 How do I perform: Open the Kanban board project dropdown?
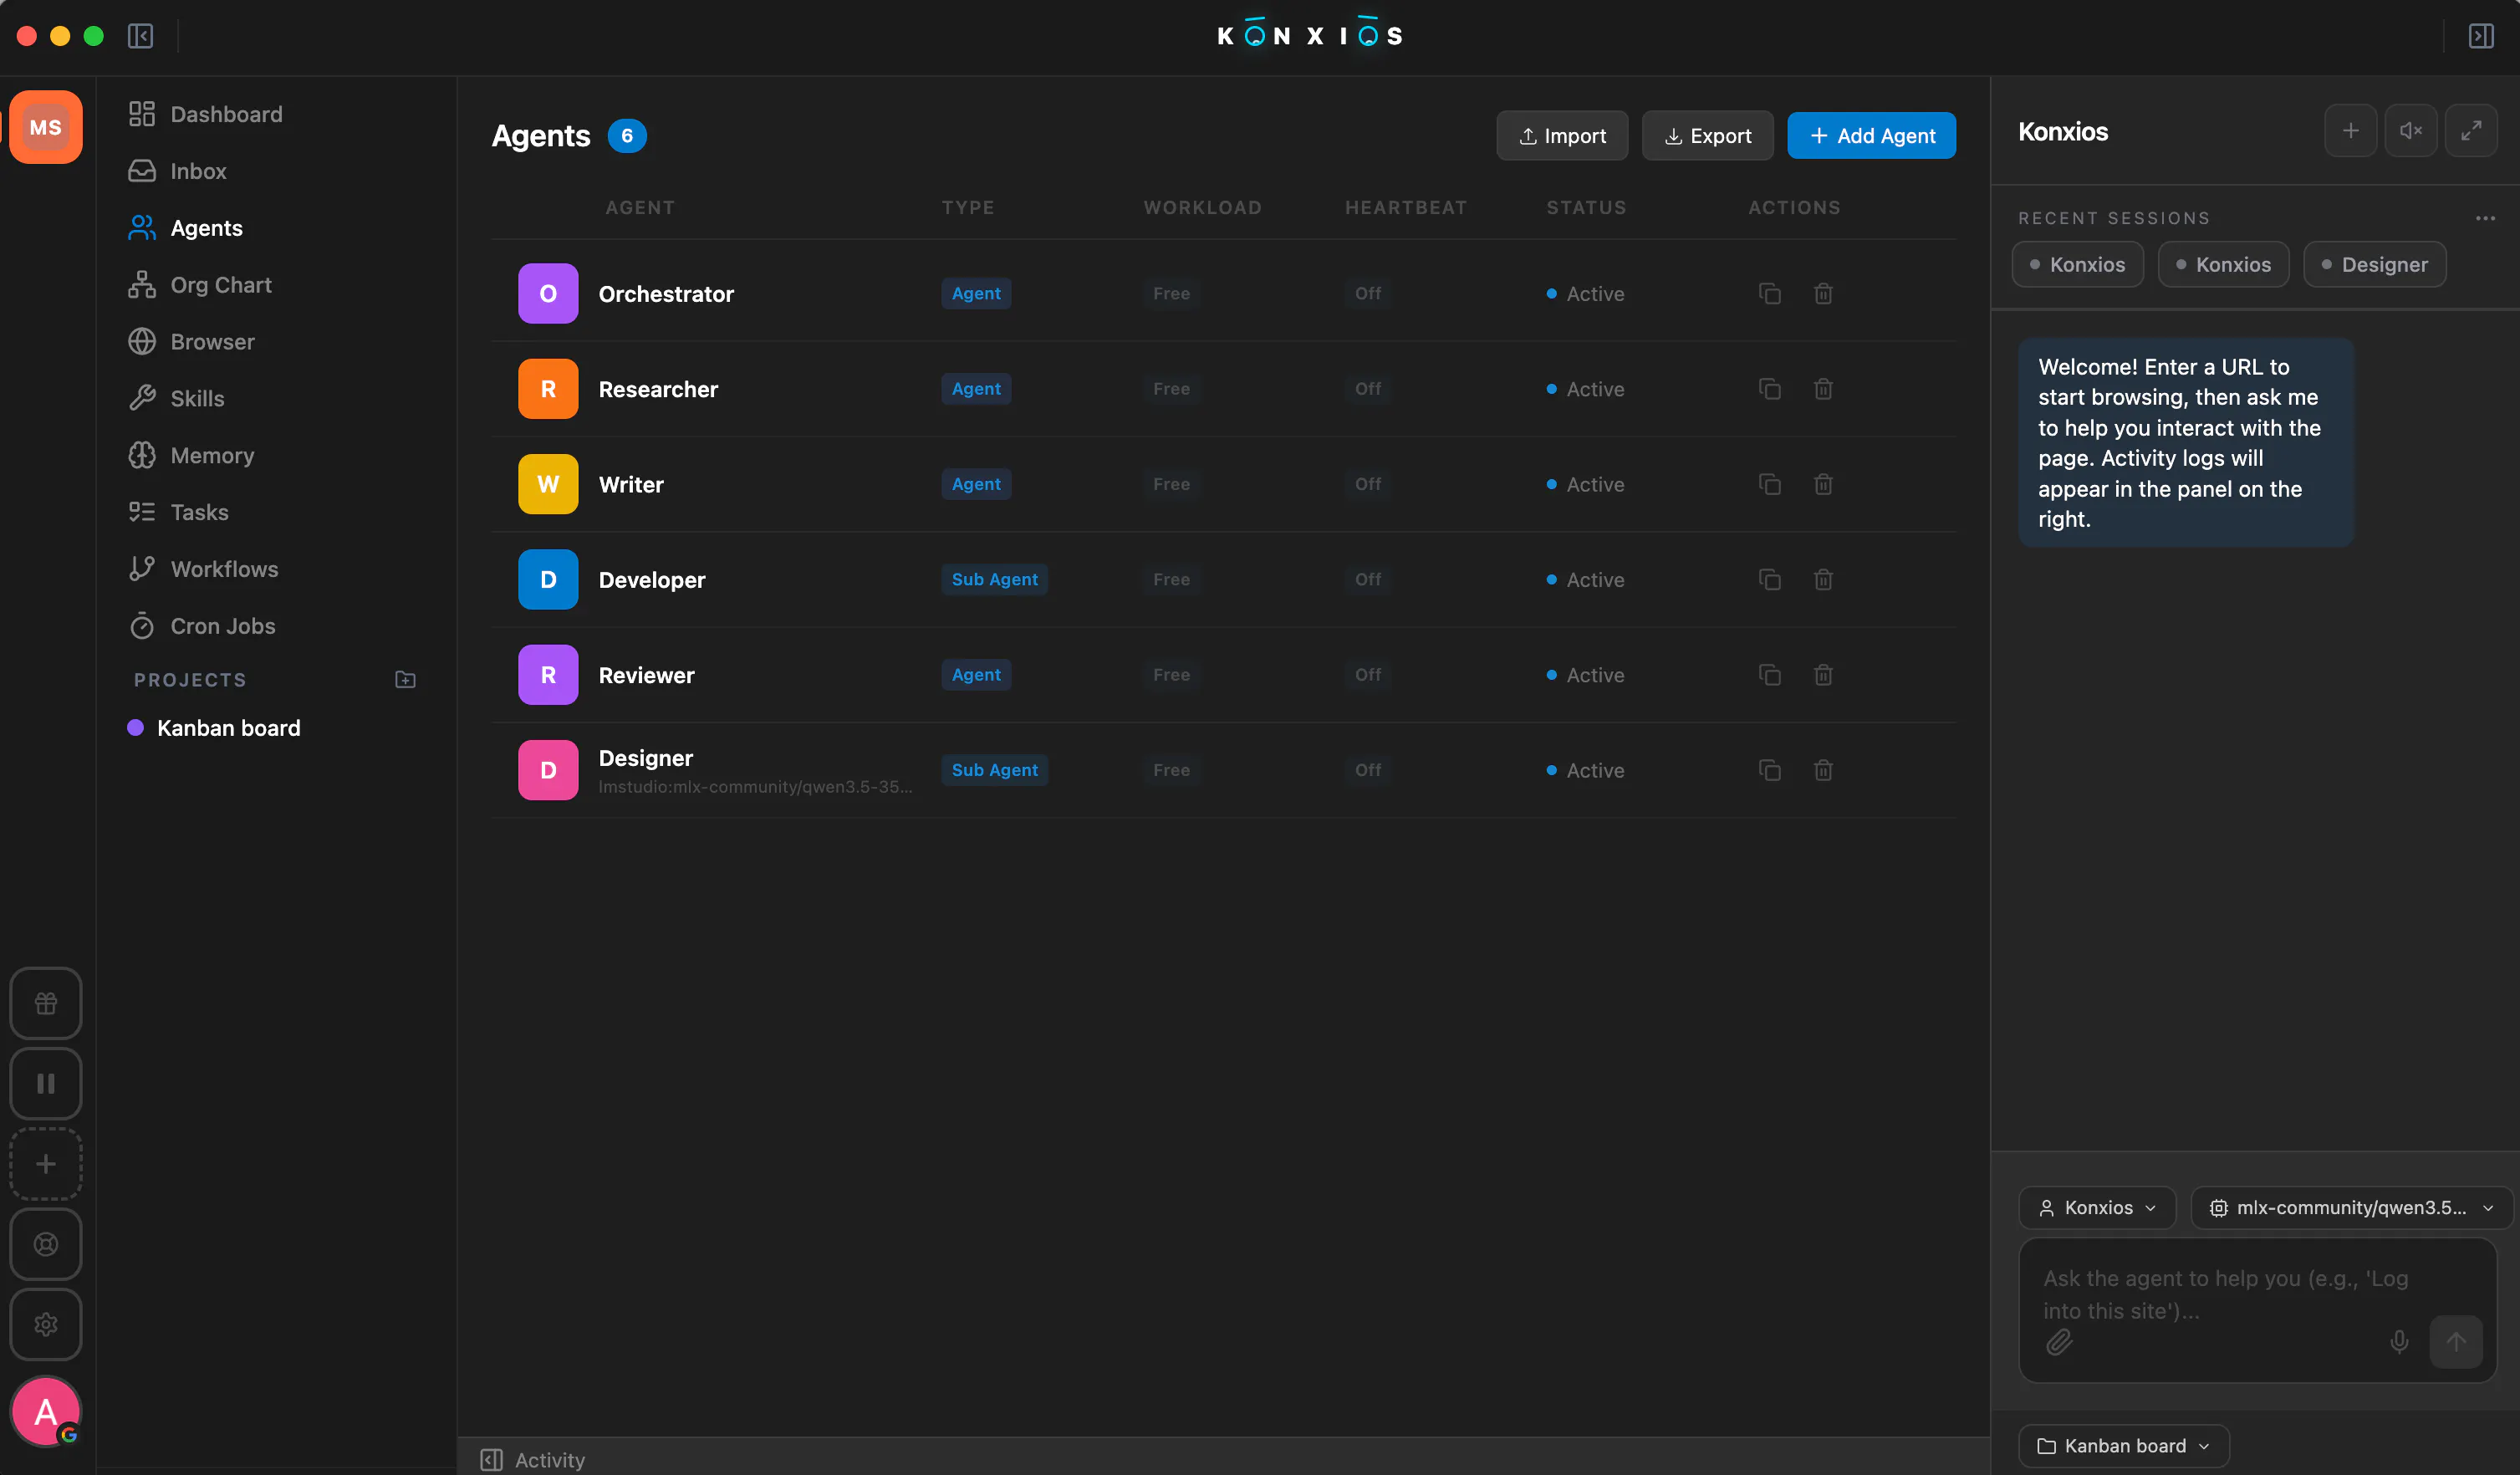(x=2123, y=1446)
